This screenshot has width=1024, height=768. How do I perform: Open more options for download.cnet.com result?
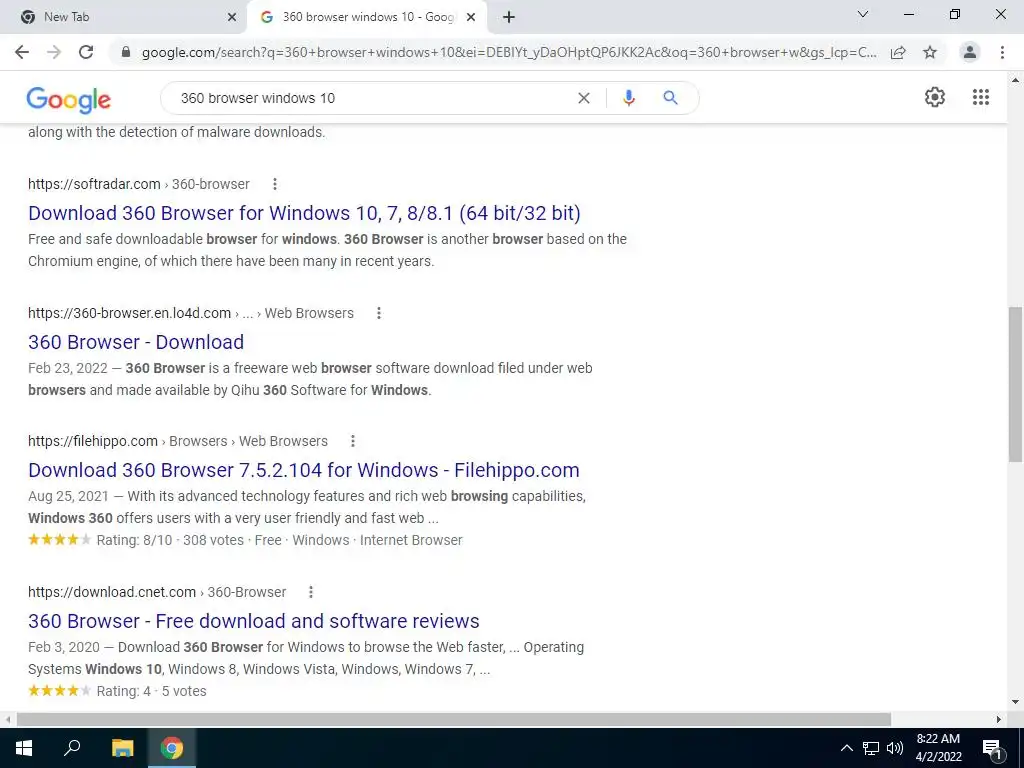[311, 592]
